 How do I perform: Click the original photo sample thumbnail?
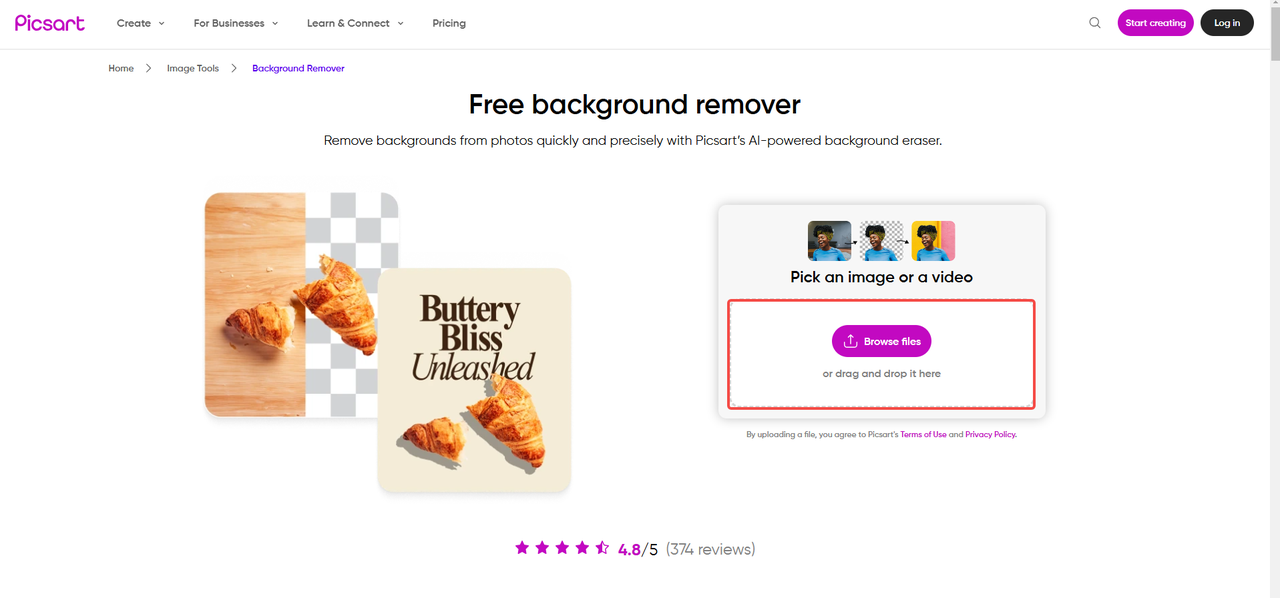click(x=829, y=241)
